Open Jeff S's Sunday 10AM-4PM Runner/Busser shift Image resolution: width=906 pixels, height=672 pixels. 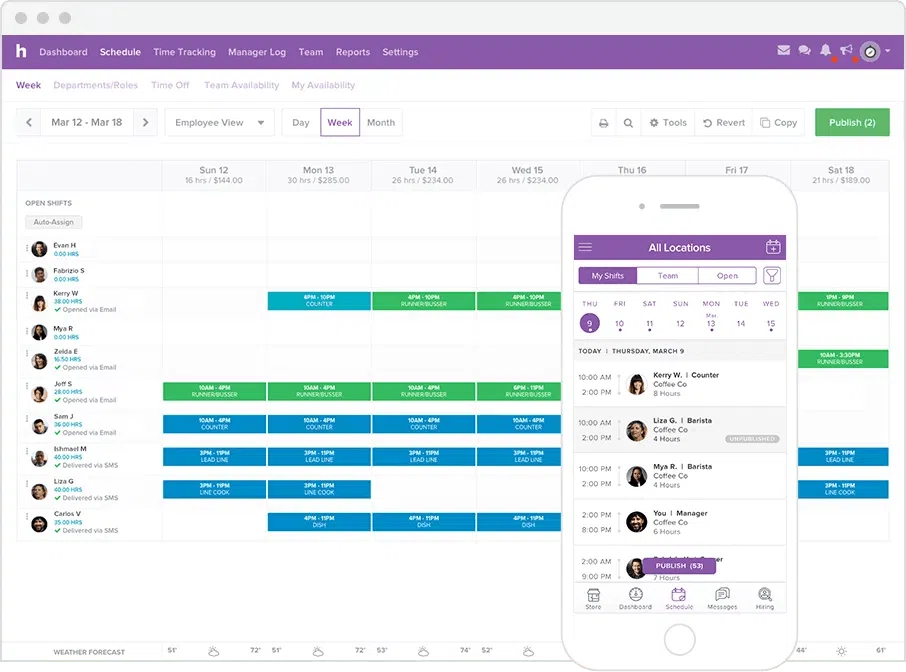(214, 391)
